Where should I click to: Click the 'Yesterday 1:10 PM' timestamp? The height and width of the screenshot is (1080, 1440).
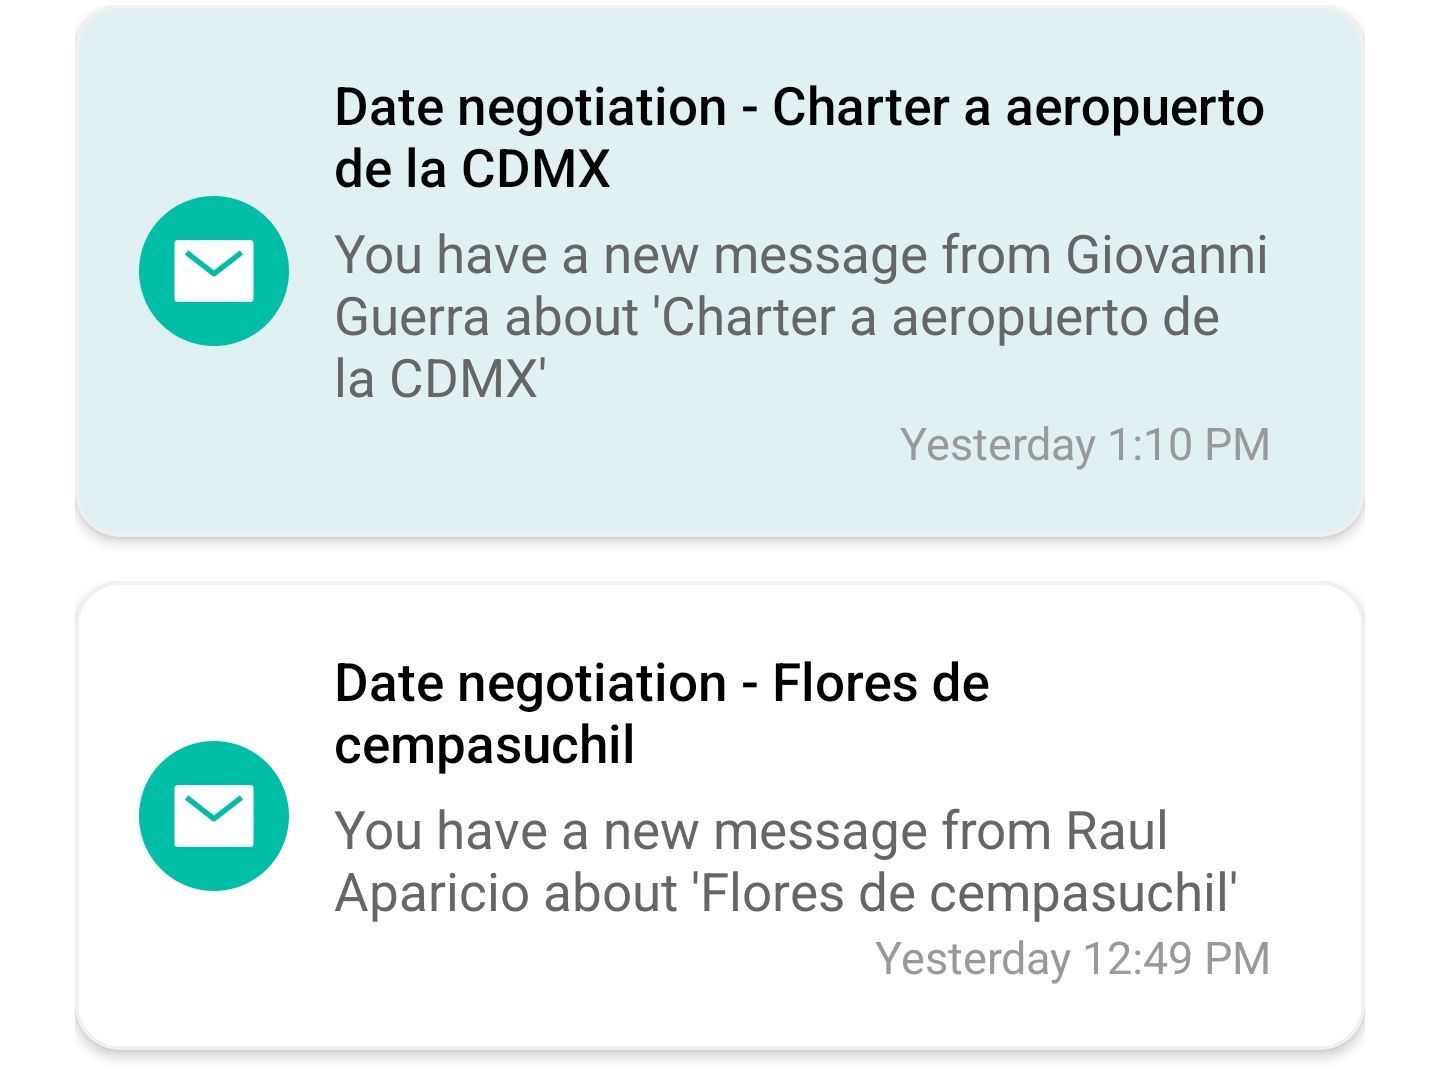pos(1084,445)
